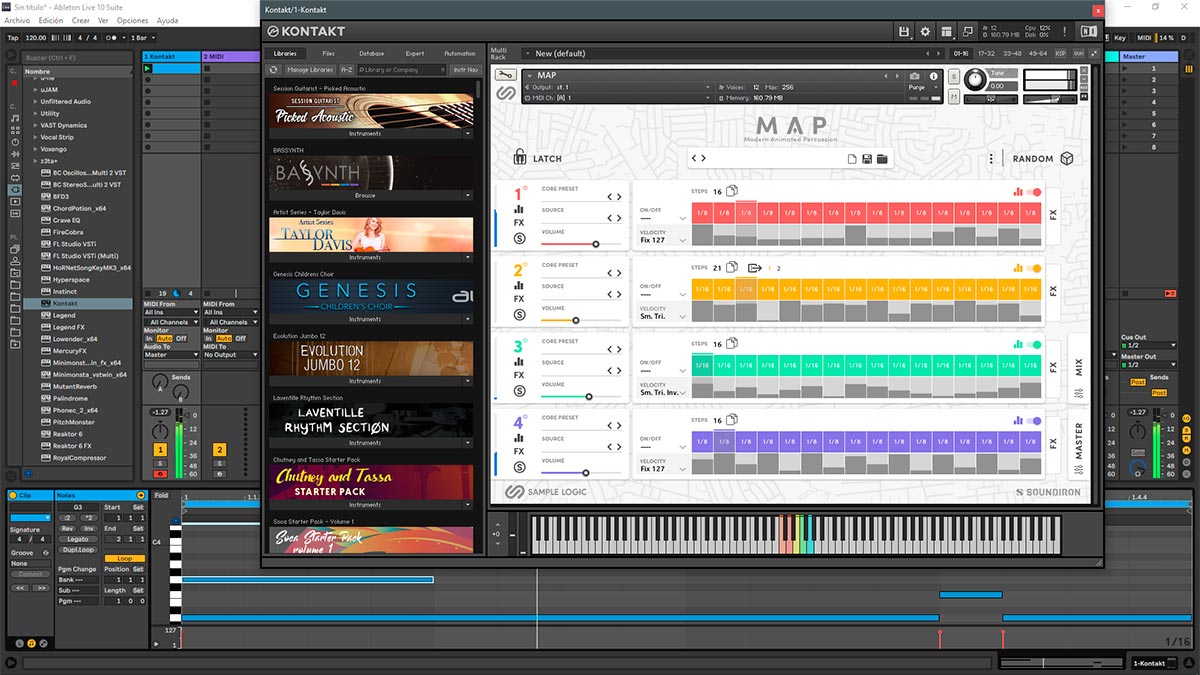Viewport: 1200px width, 675px height.
Task: Click solo S circle on lane 1
Action: tap(519, 238)
